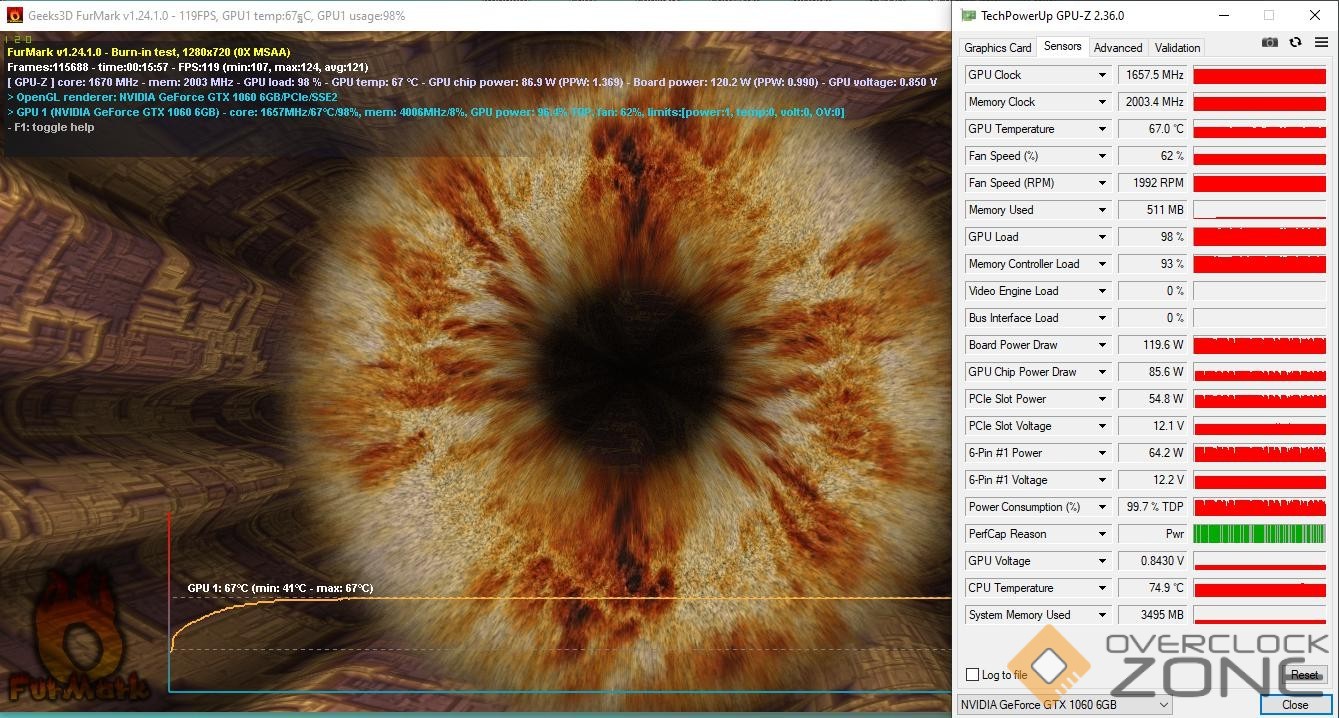Open the Advanced tab
Viewport: 1339px width, 718px height.
click(x=1117, y=48)
